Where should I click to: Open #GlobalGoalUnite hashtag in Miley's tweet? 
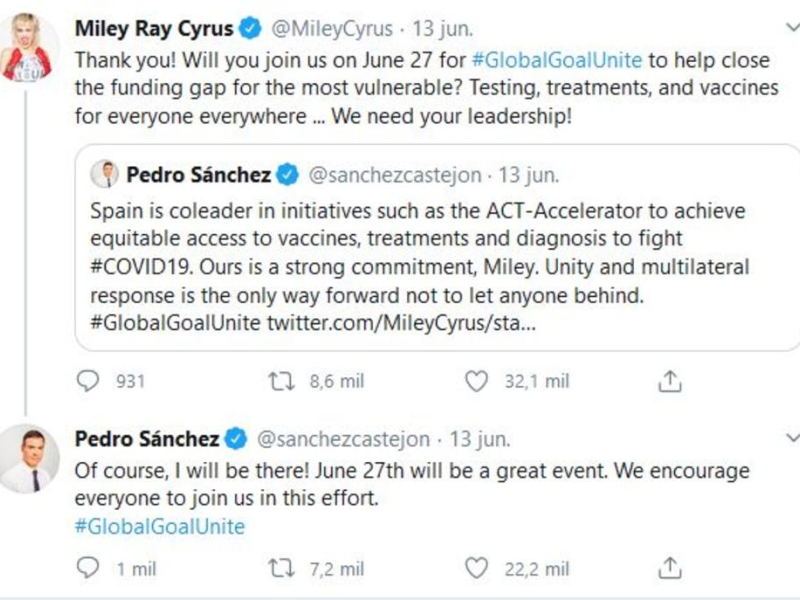tap(546, 59)
